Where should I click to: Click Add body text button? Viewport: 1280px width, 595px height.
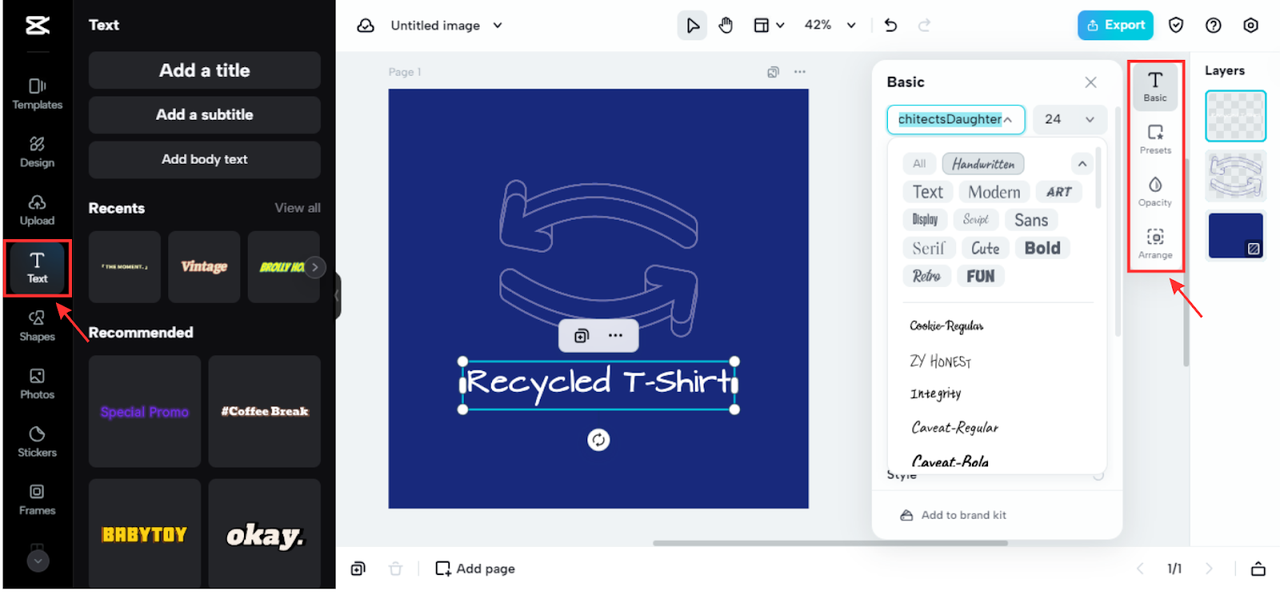(x=204, y=159)
